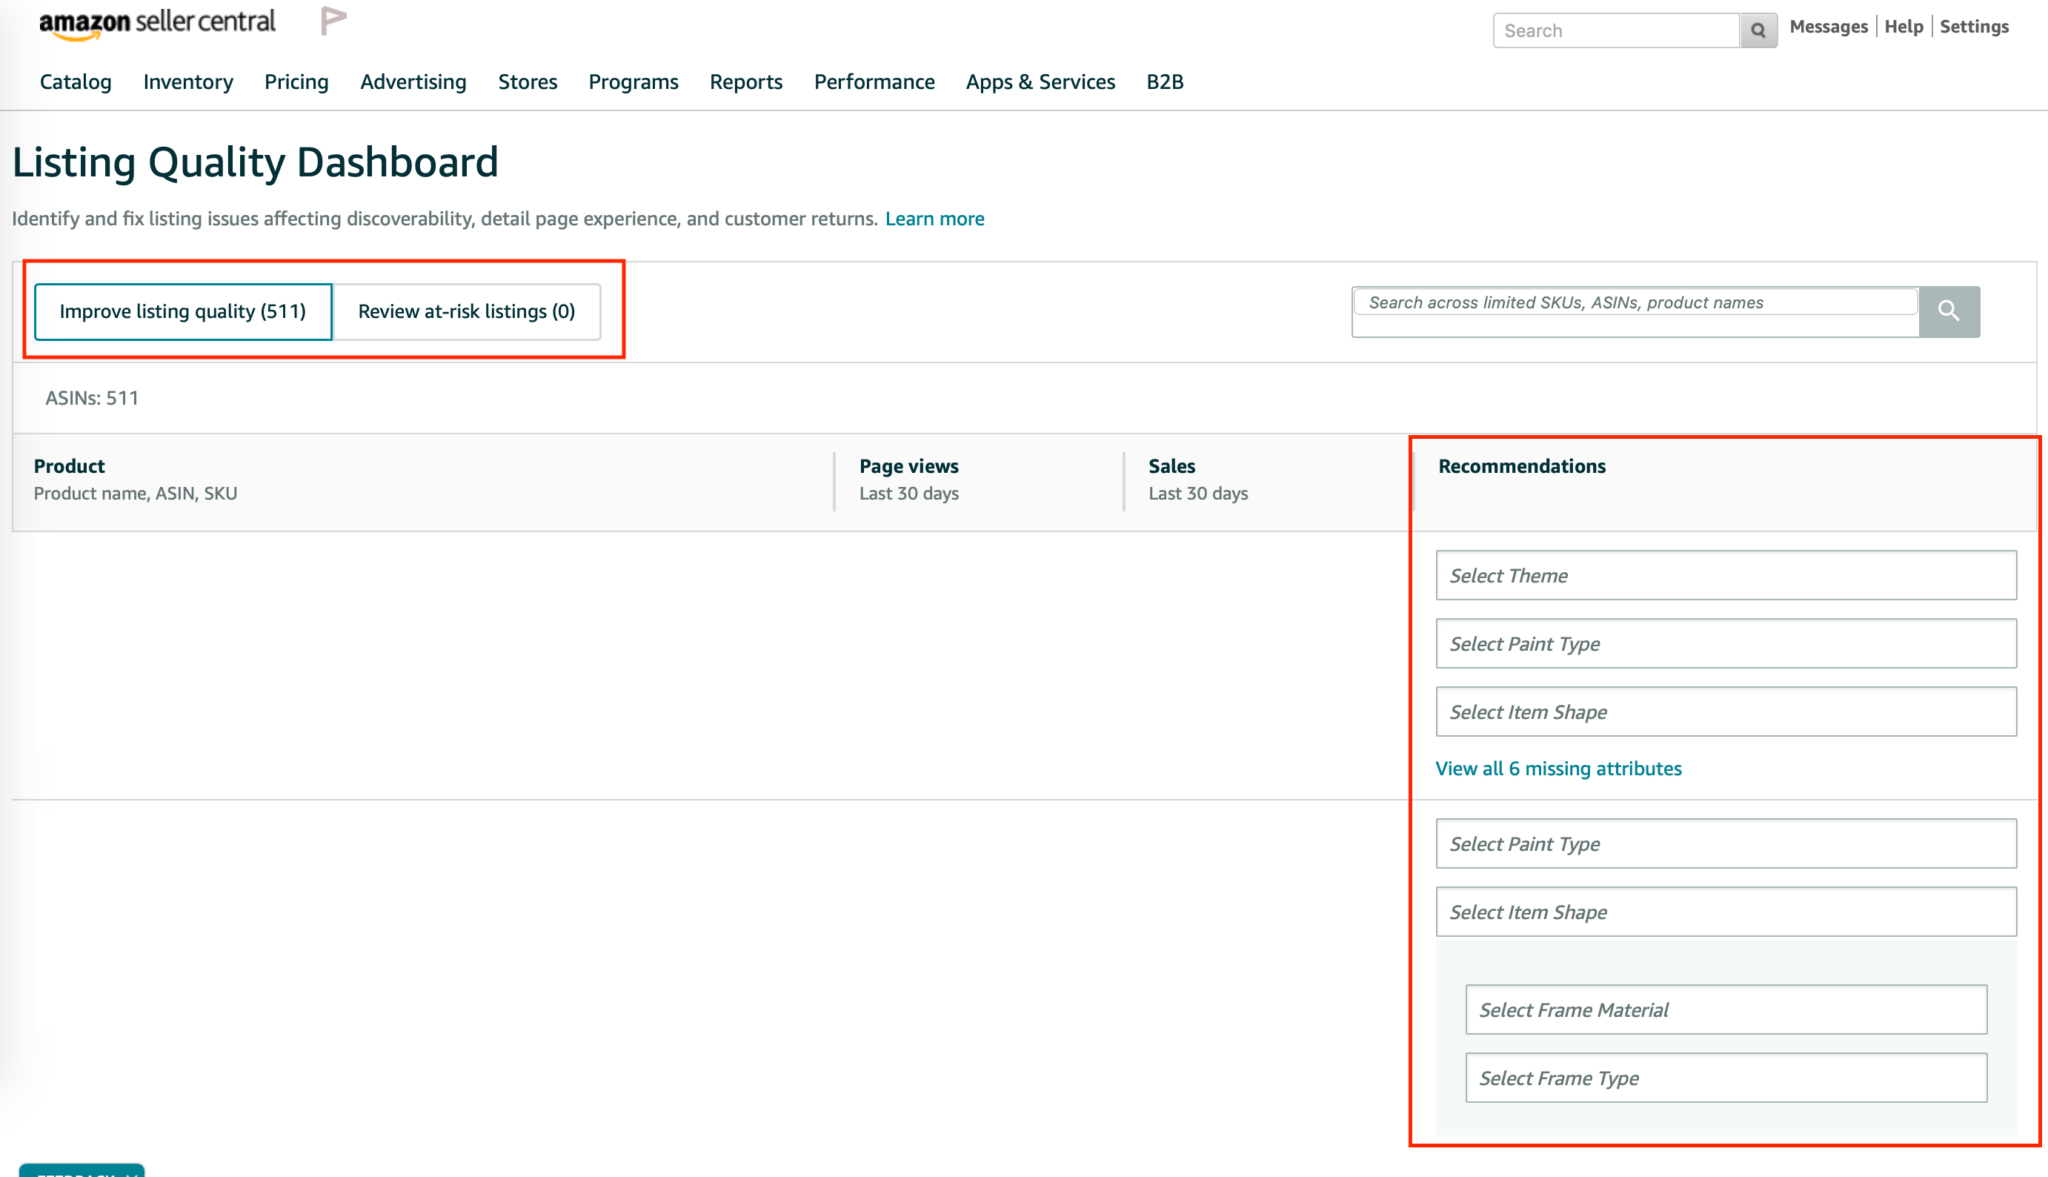
Task: Open the Reports menu
Action: [746, 82]
